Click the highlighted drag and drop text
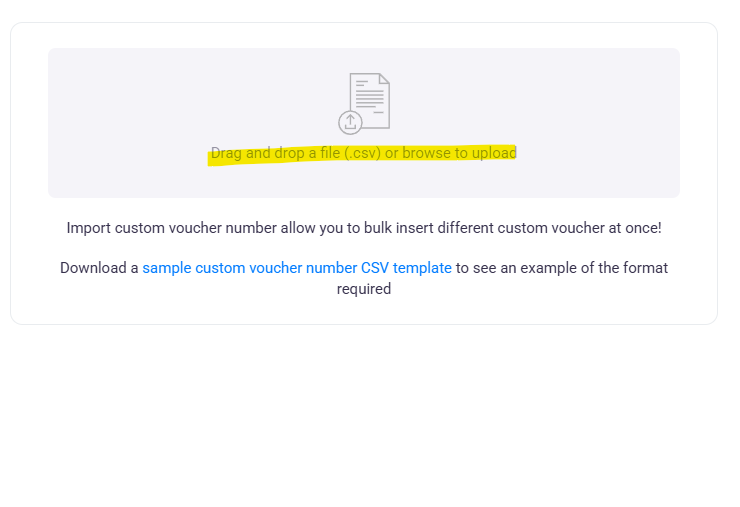Viewport: 740px width, 507px height. pyautogui.click(x=363, y=153)
